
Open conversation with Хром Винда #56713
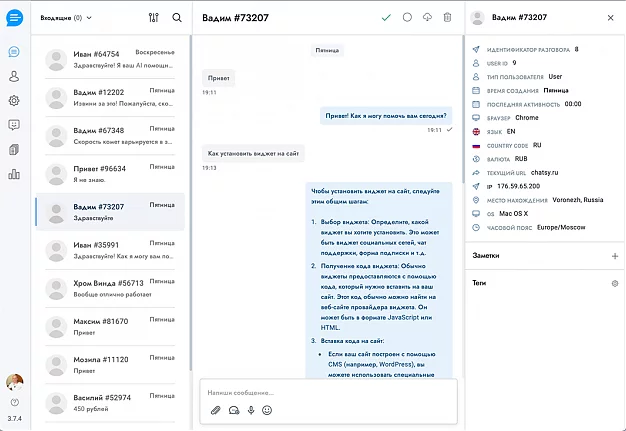pos(110,288)
